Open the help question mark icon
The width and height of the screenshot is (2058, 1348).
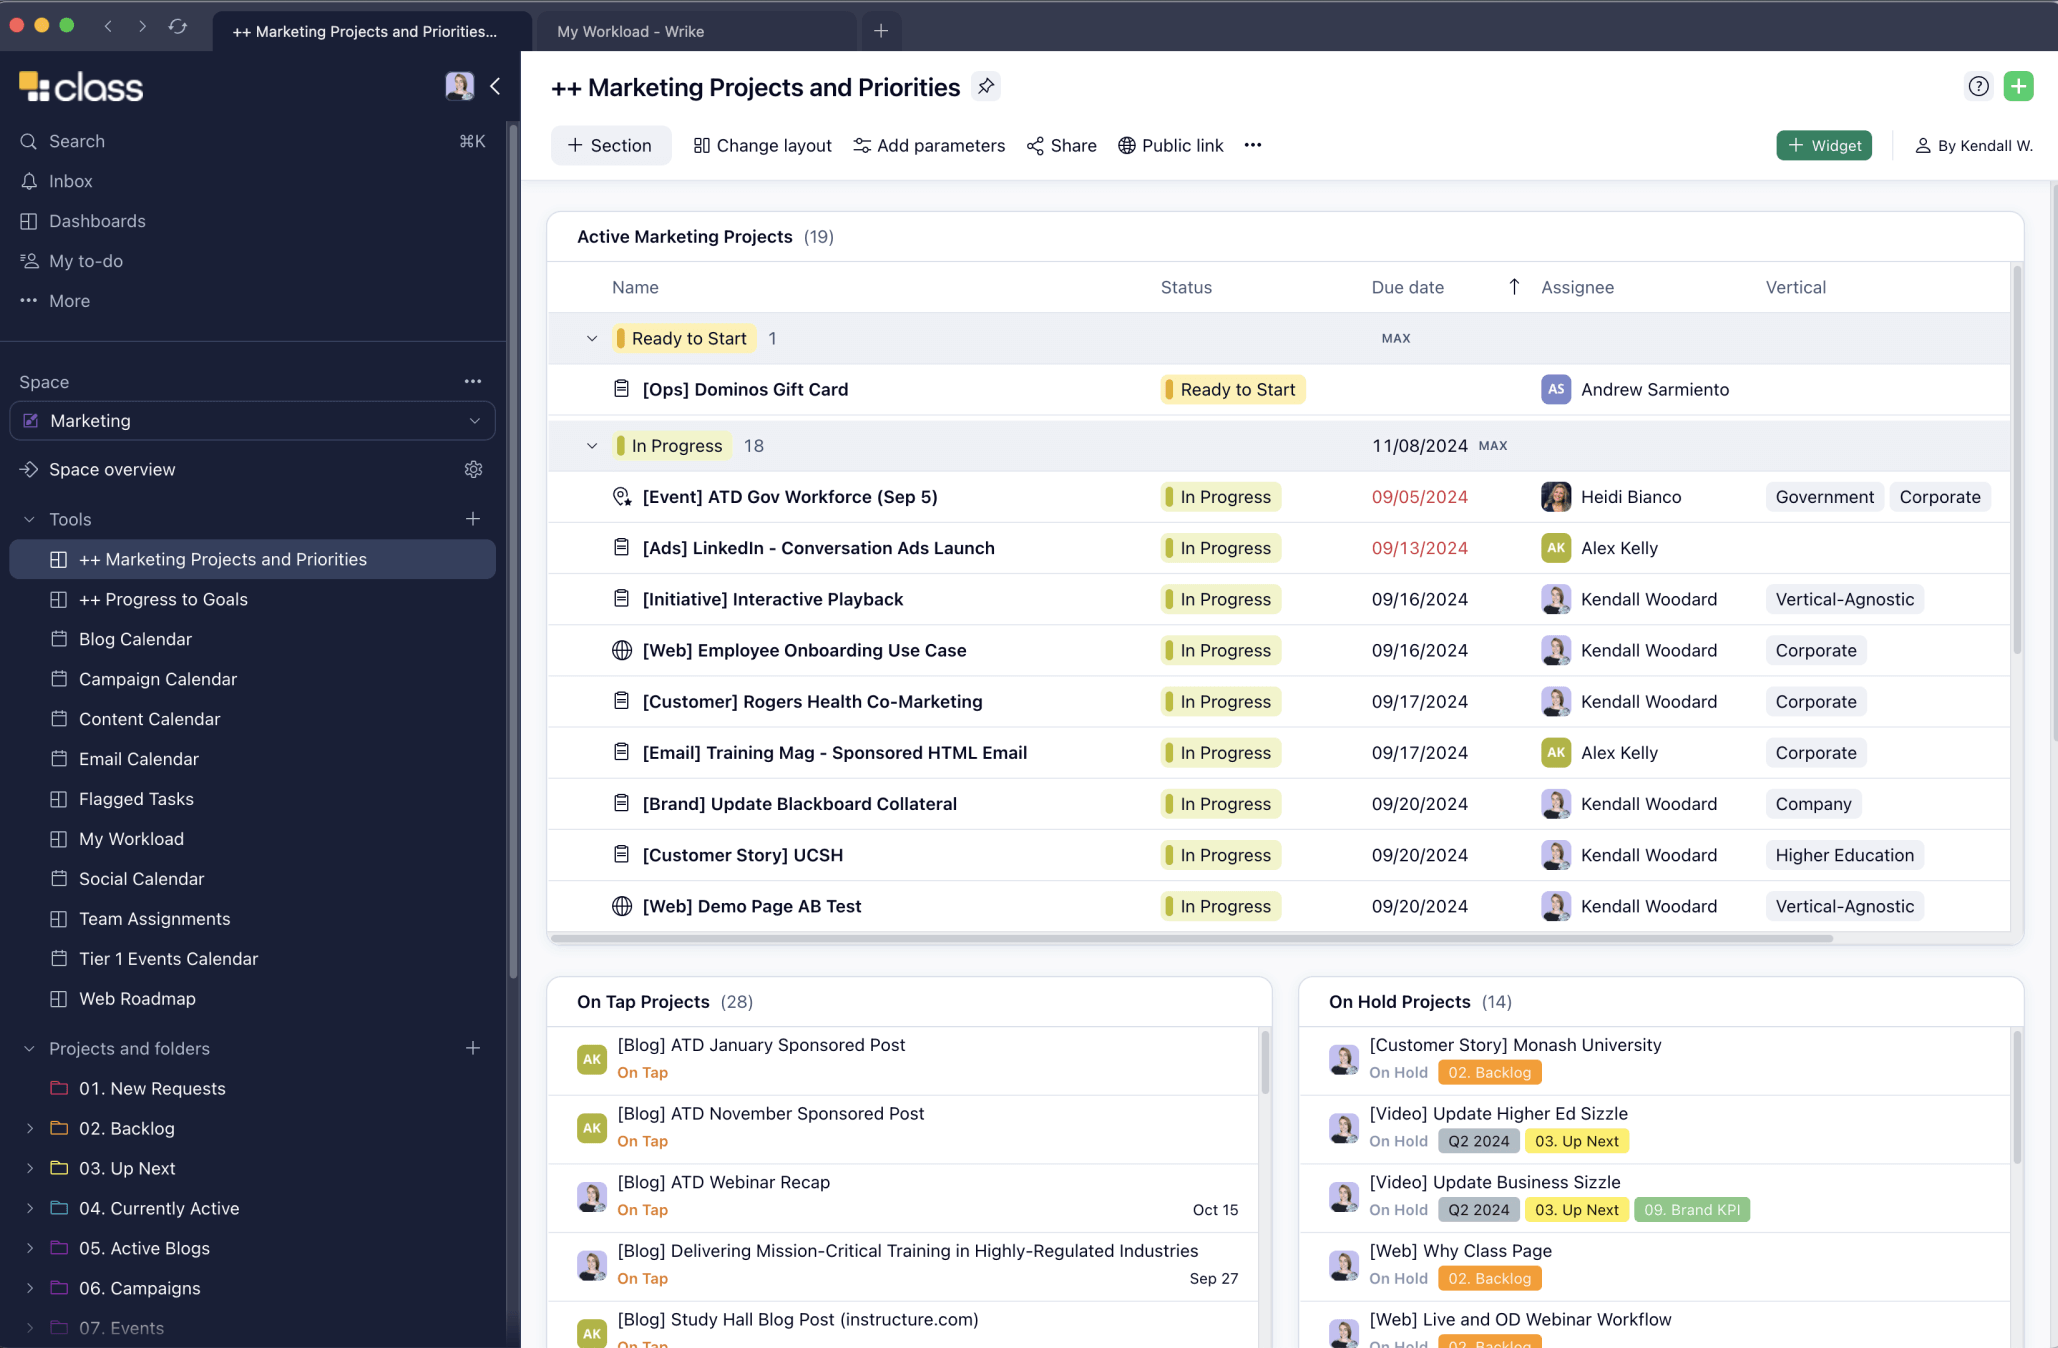[x=1978, y=87]
